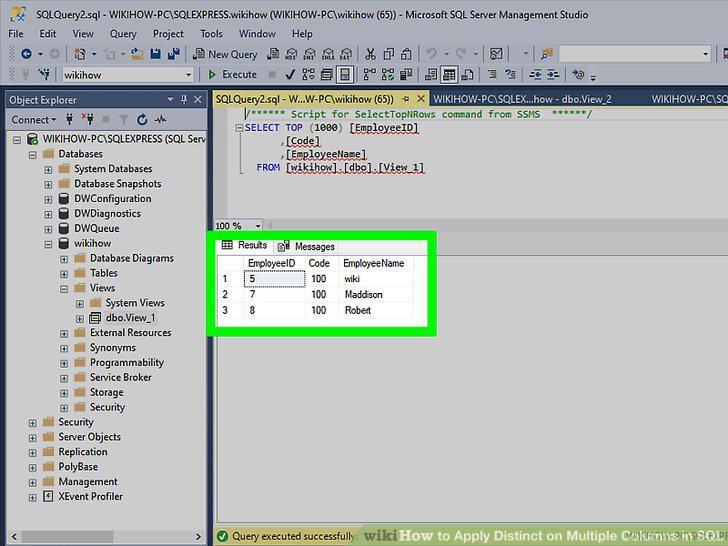This screenshot has height=546, width=728.
Task: Open the Connect dropdown in Object Explorer
Action: pos(33,120)
